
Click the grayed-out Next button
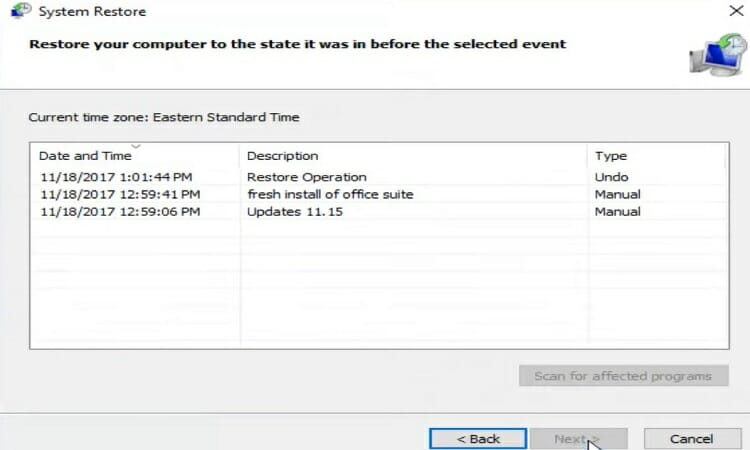coord(578,439)
